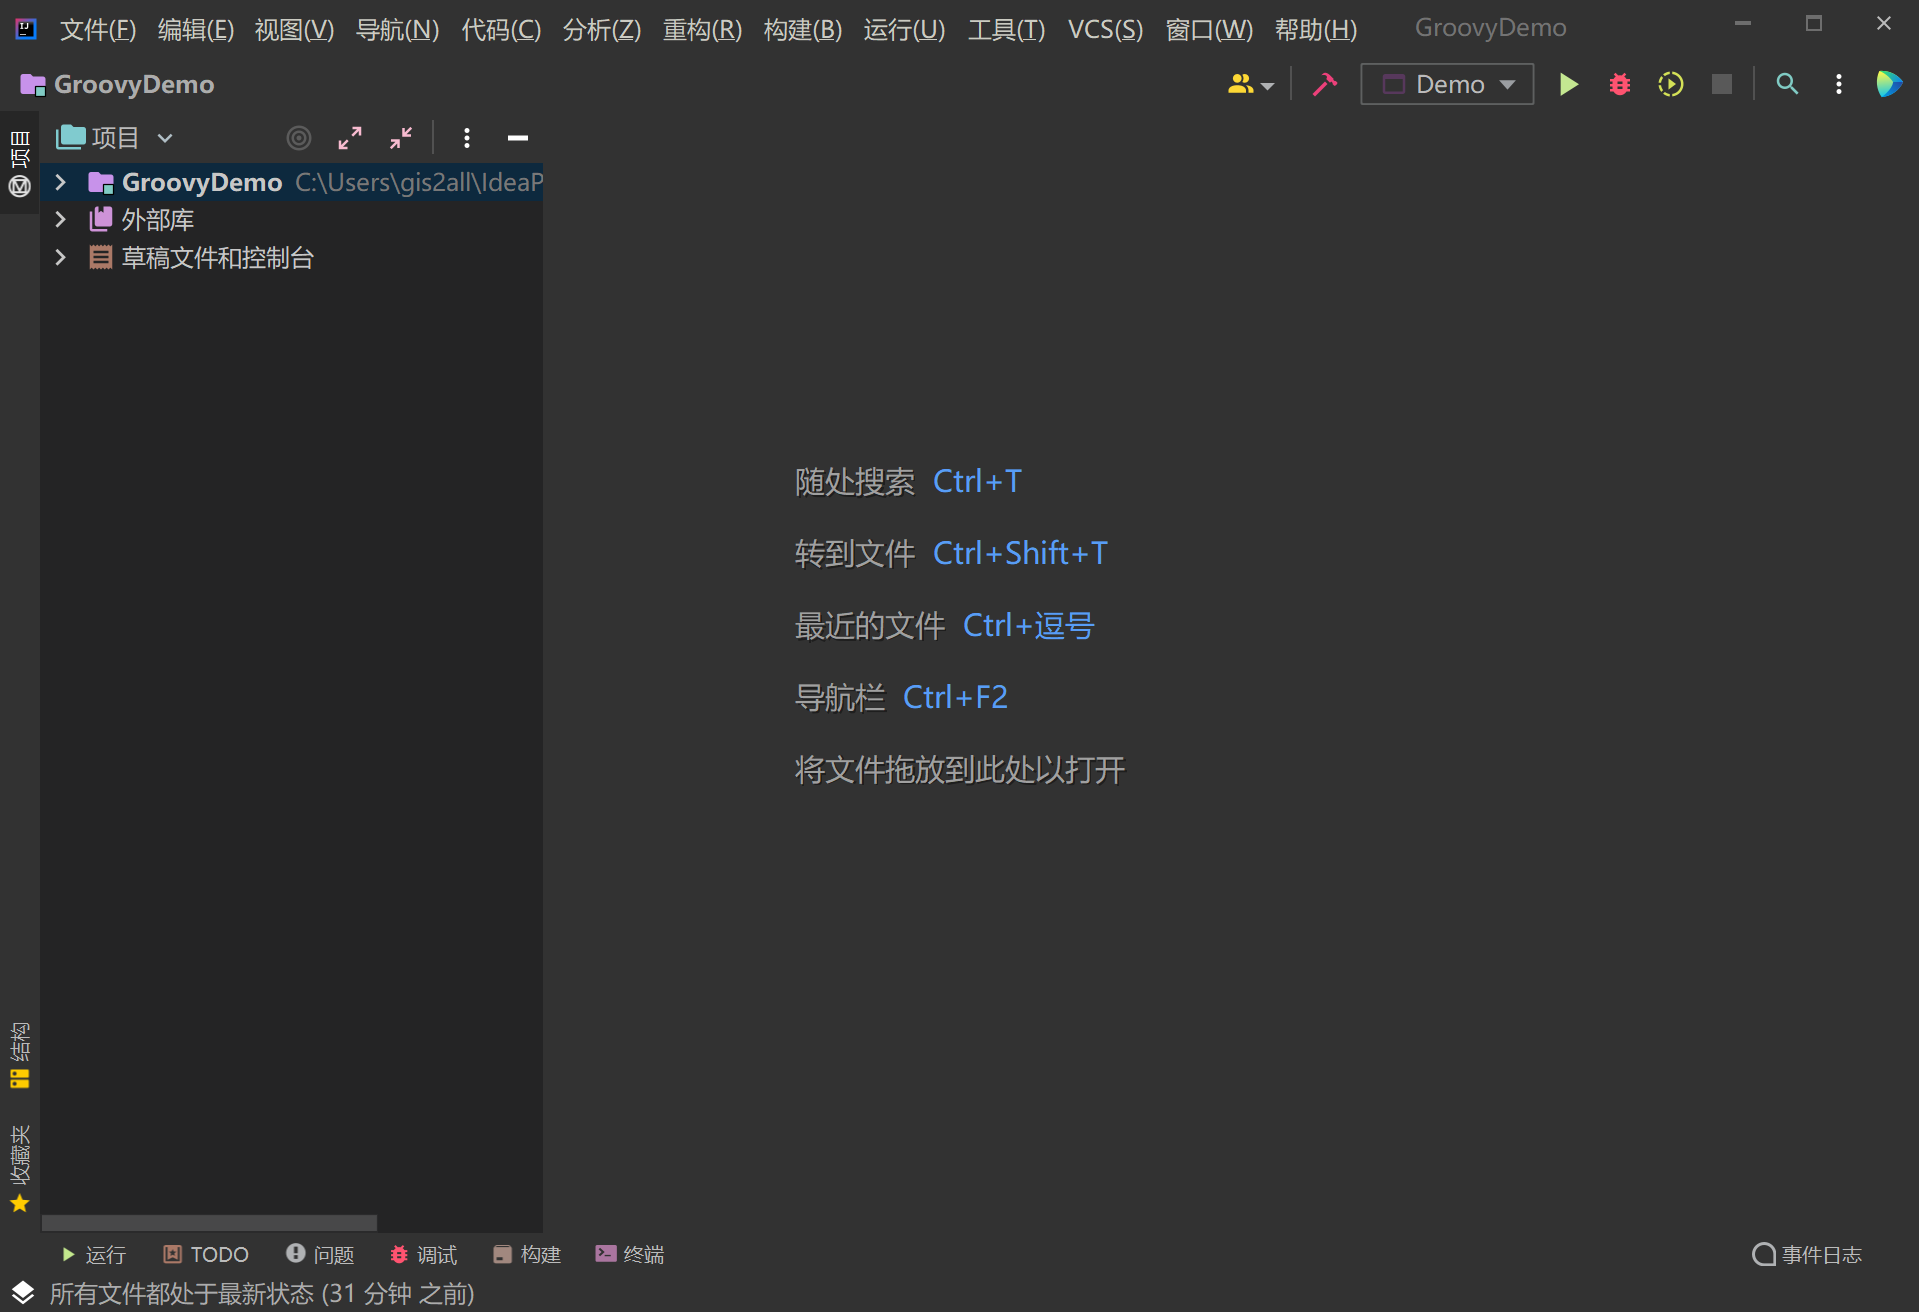Click the 转到文件 Ctrl+Shift+T hint text
1919x1312 pixels.
[x=951, y=554]
